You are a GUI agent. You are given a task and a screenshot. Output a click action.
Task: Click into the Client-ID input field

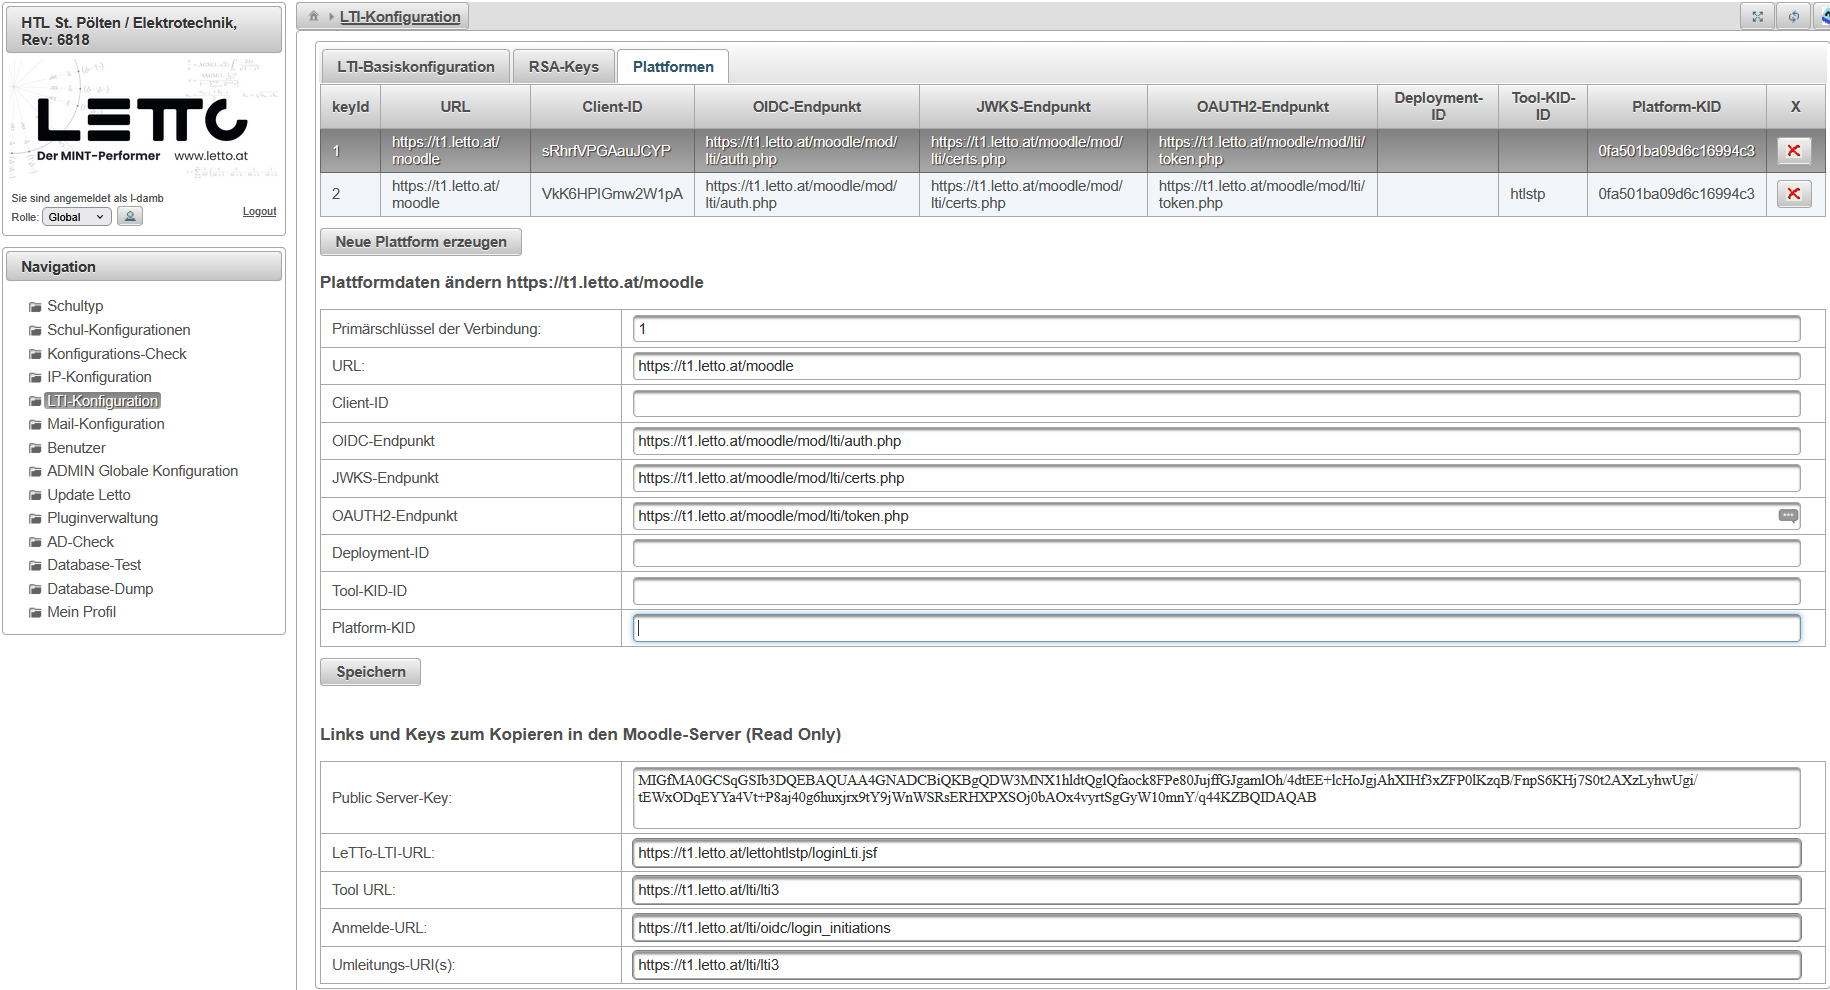pyautogui.click(x=1215, y=404)
